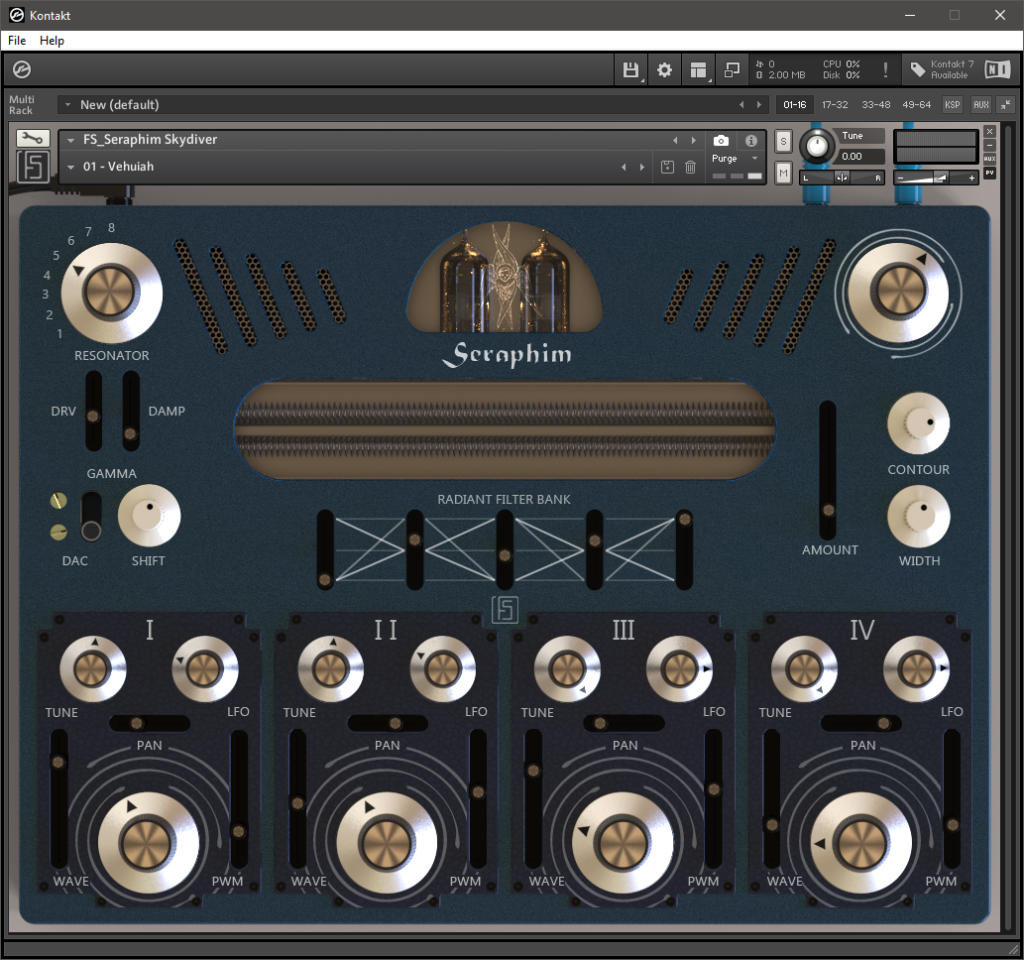Viewport: 1024px width, 960px height.
Task: Minimize the instrument header with the minus icon
Action: click(990, 145)
